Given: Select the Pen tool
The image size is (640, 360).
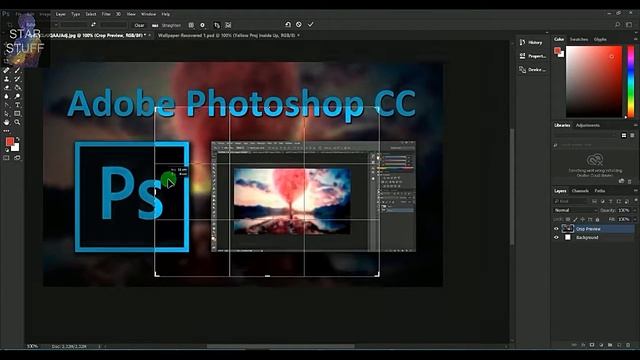Looking at the screenshot, I should click(x=6, y=105).
